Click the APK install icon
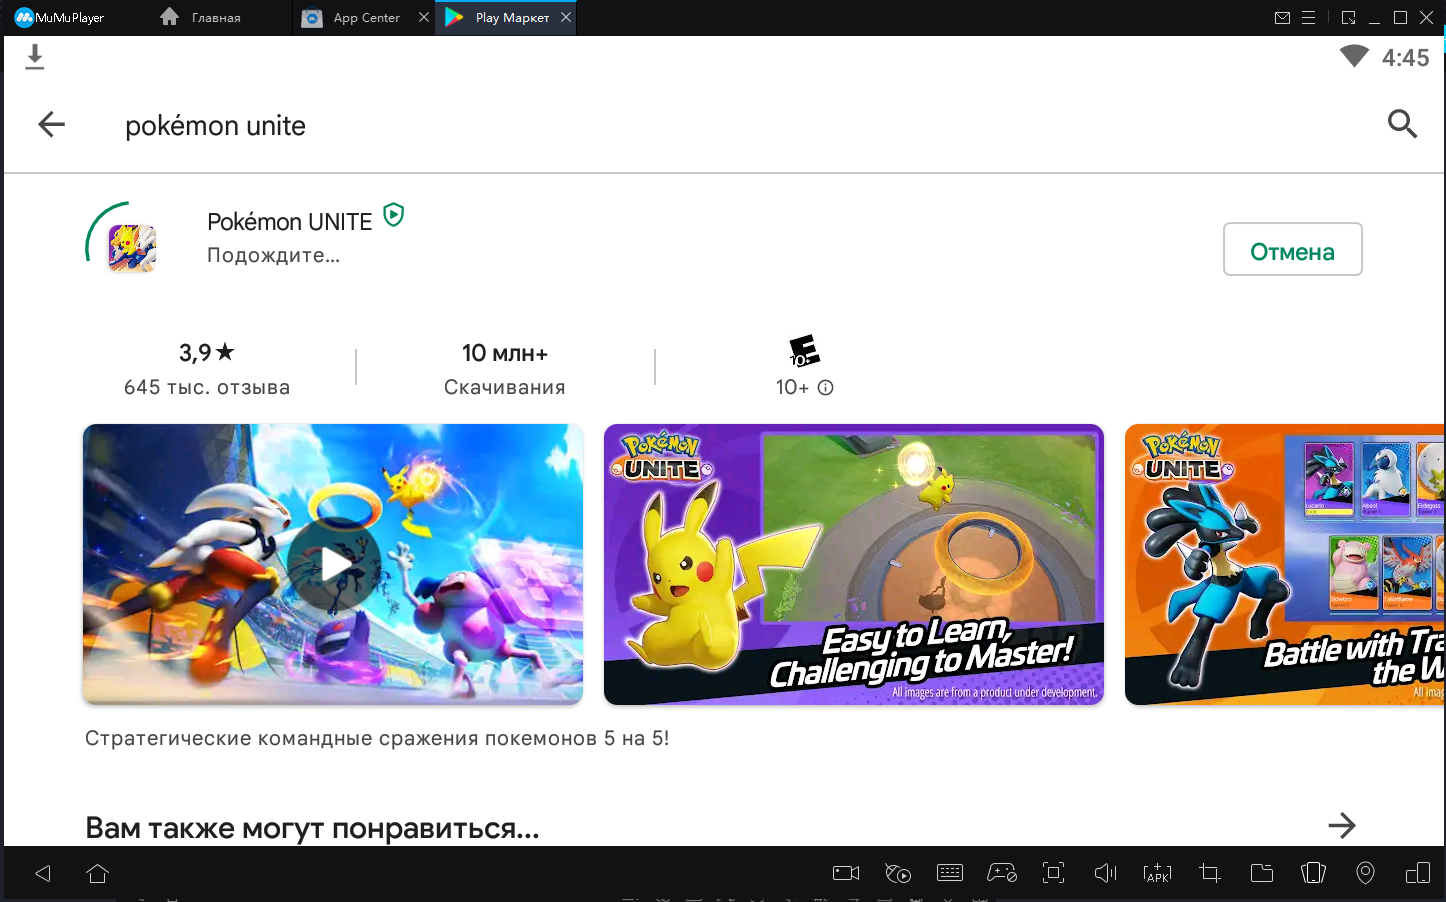This screenshot has width=1446, height=902. [x=1157, y=873]
